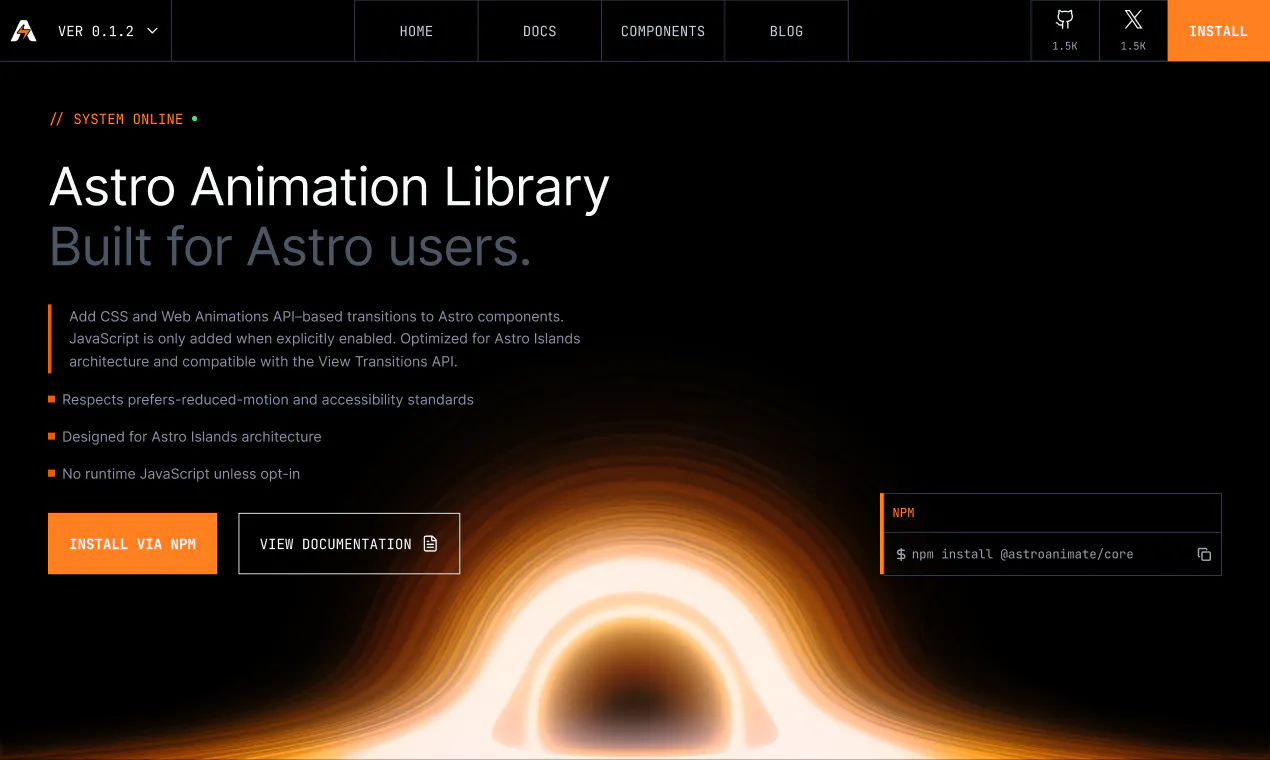
Task: Open the GitHub icon link
Action: (1065, 31)
